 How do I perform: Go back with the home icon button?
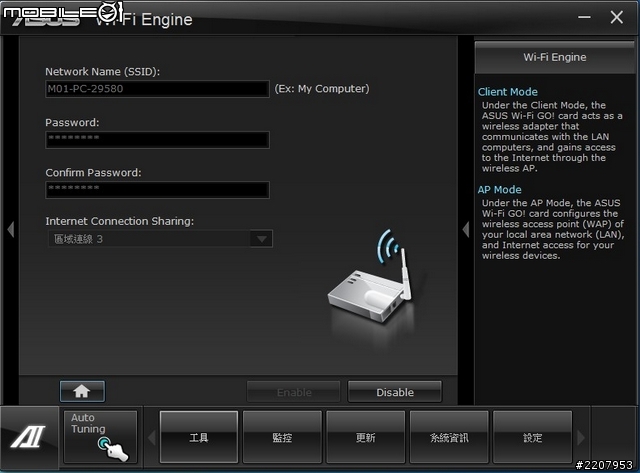(82, 391)
